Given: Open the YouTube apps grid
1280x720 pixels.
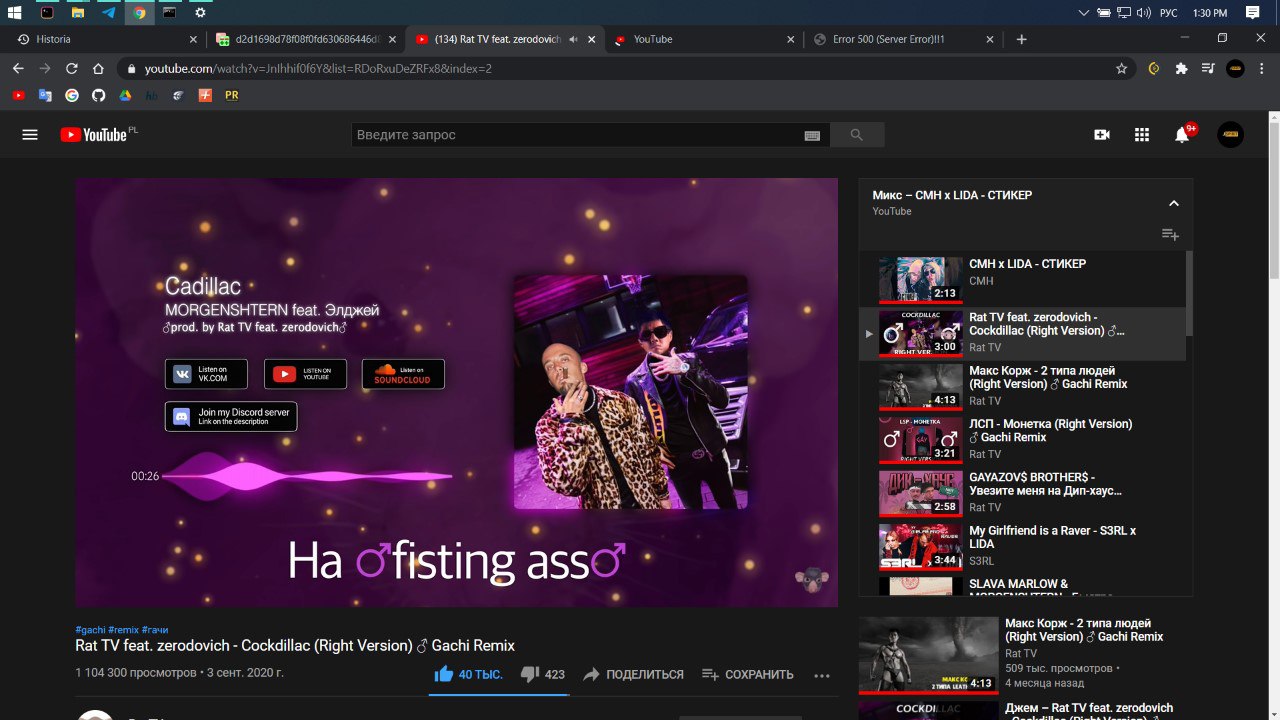Looking at the screenshot, I should point(1142,135).
